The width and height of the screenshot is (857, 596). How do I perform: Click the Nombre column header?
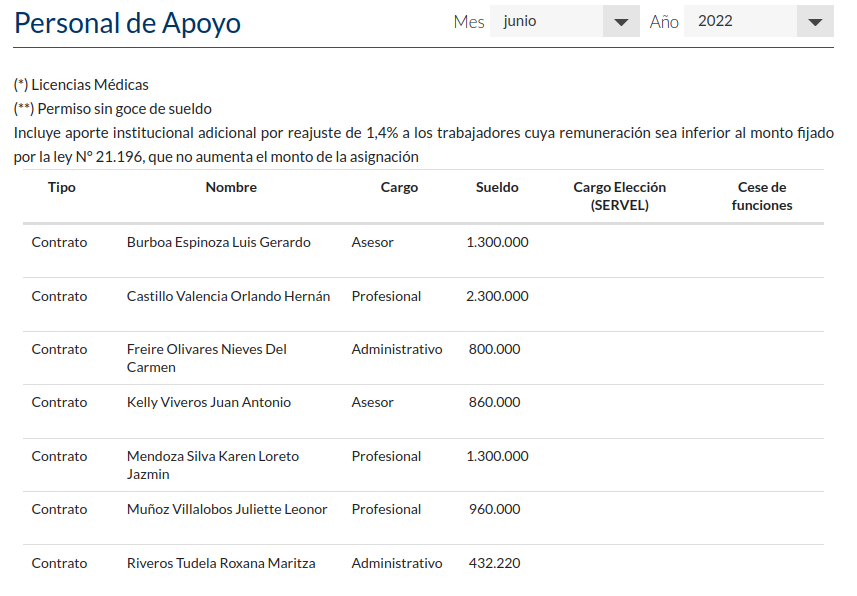[x=231, y=187]
